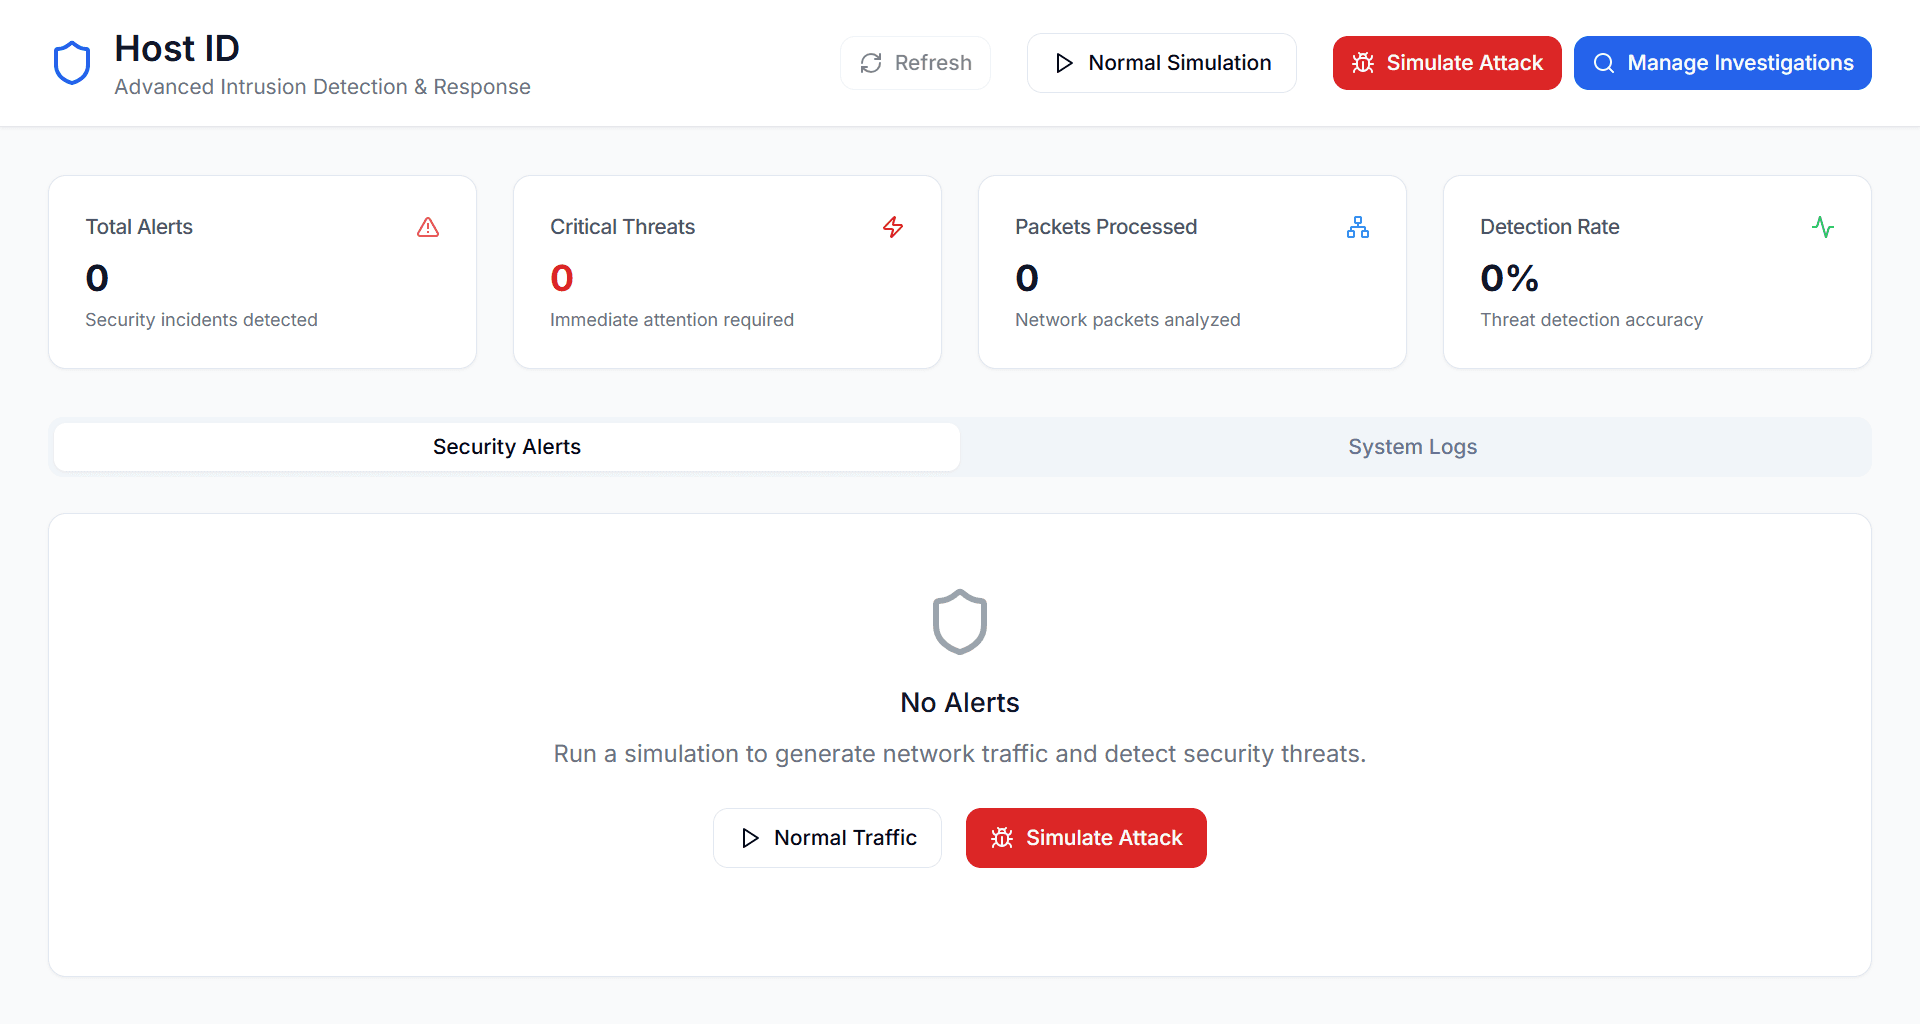This screenshot has width=1920, height=1024.
Task: Click the lightning bolt icon in Critical Threats
Action: pyautogui.click(x=893, y=228)
